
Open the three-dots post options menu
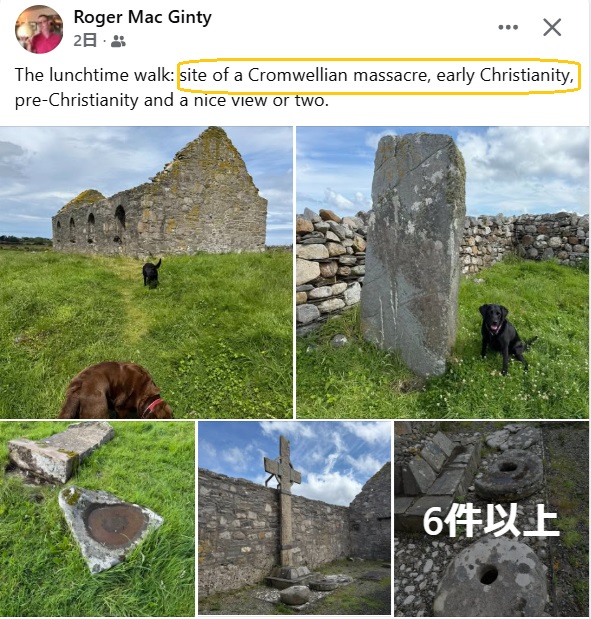tap(508, 27)
